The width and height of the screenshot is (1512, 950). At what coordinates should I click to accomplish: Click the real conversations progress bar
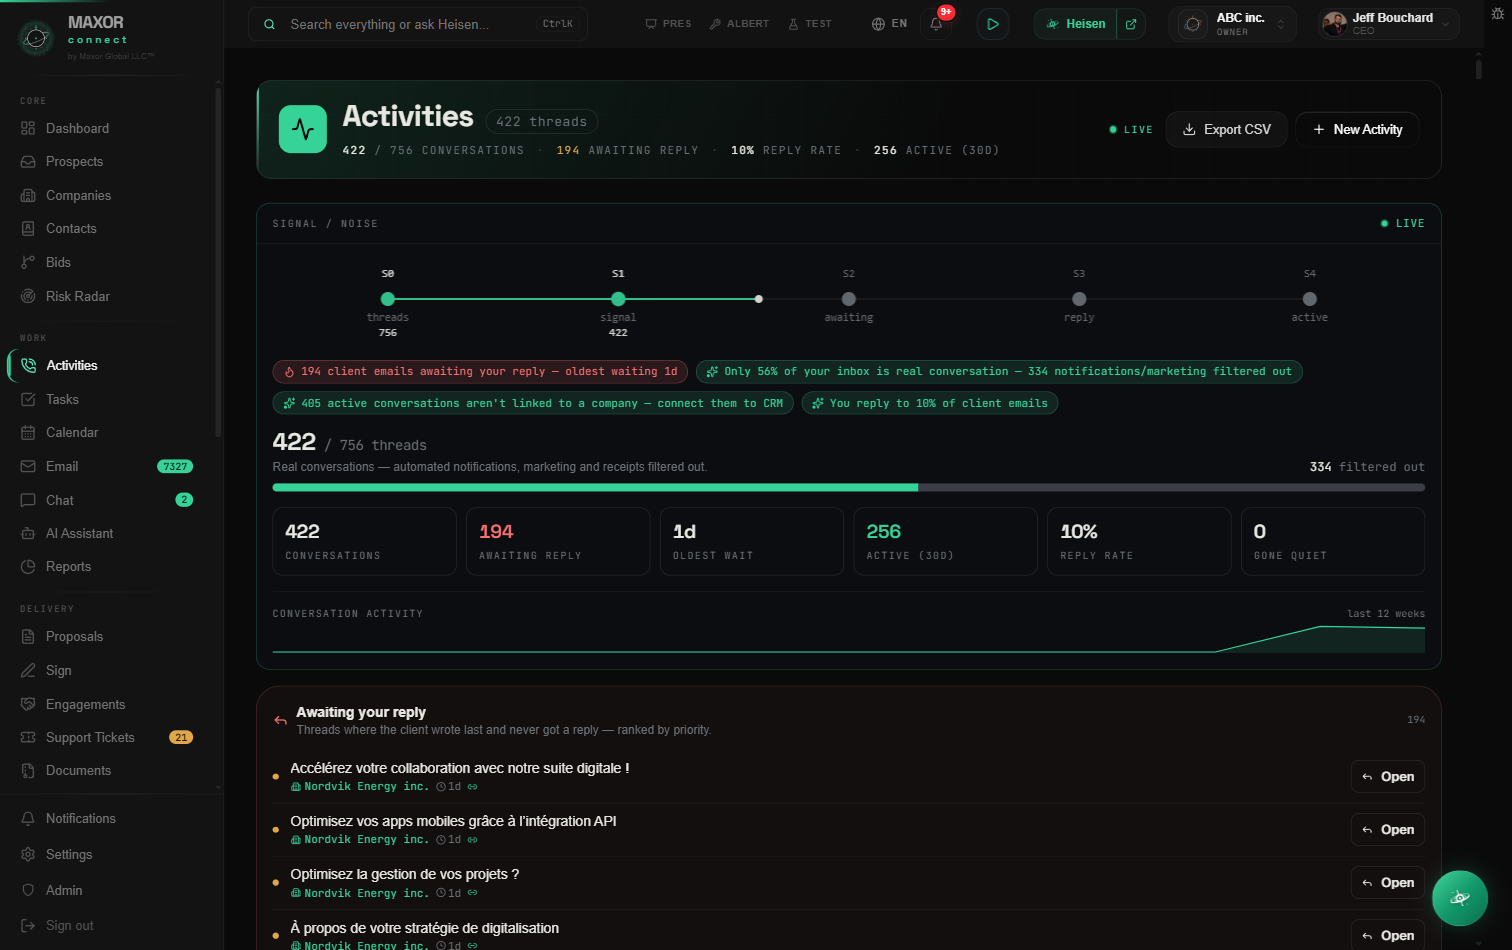pyautogui.click(x=849, y=488)
